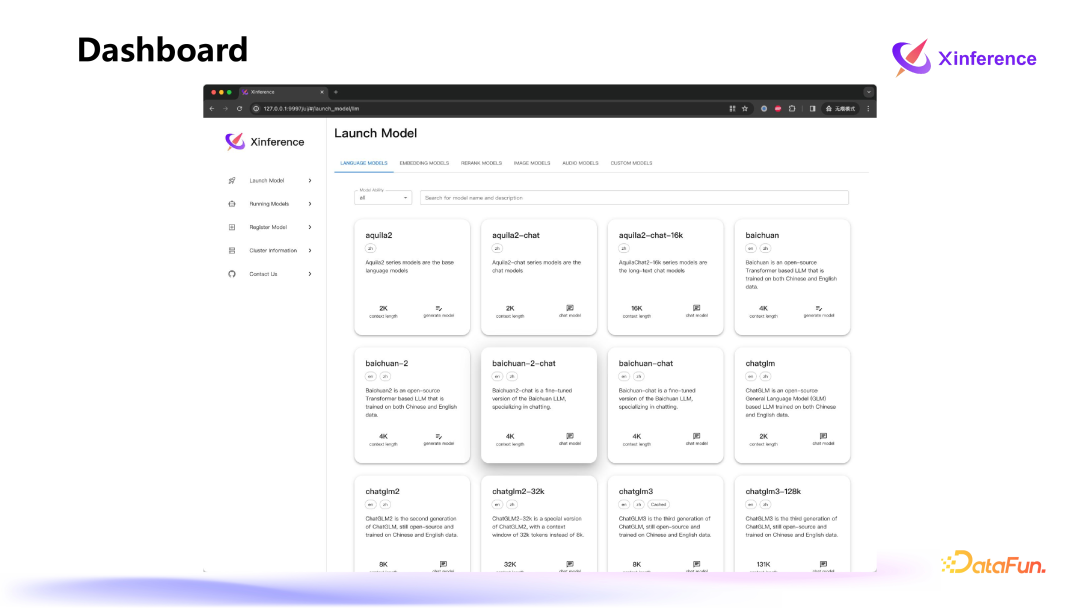Image resolution: width=1080 pixels, height=608 pixels.
Task: Open the browser extensions puzzle icon
Action: tap(792, 109)
